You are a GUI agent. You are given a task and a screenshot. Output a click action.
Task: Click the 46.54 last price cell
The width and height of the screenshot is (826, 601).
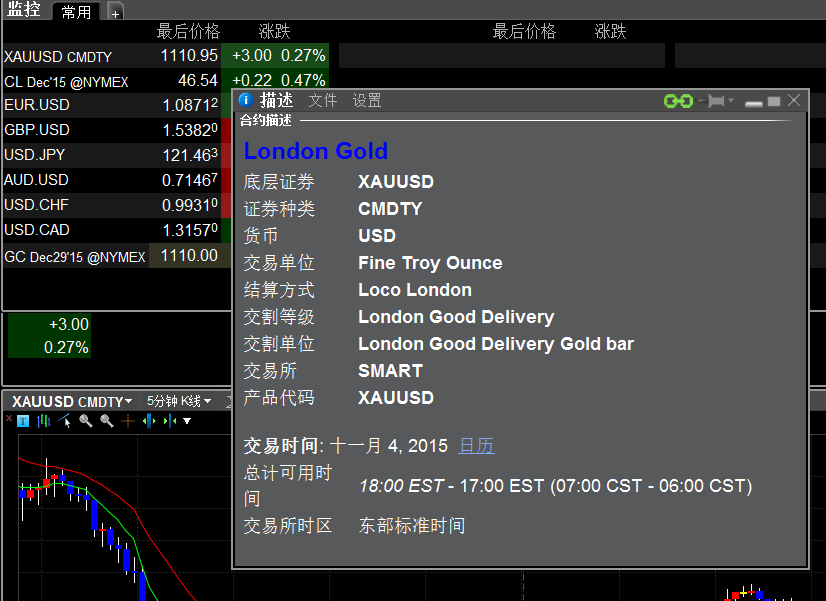tap(198, 80)
